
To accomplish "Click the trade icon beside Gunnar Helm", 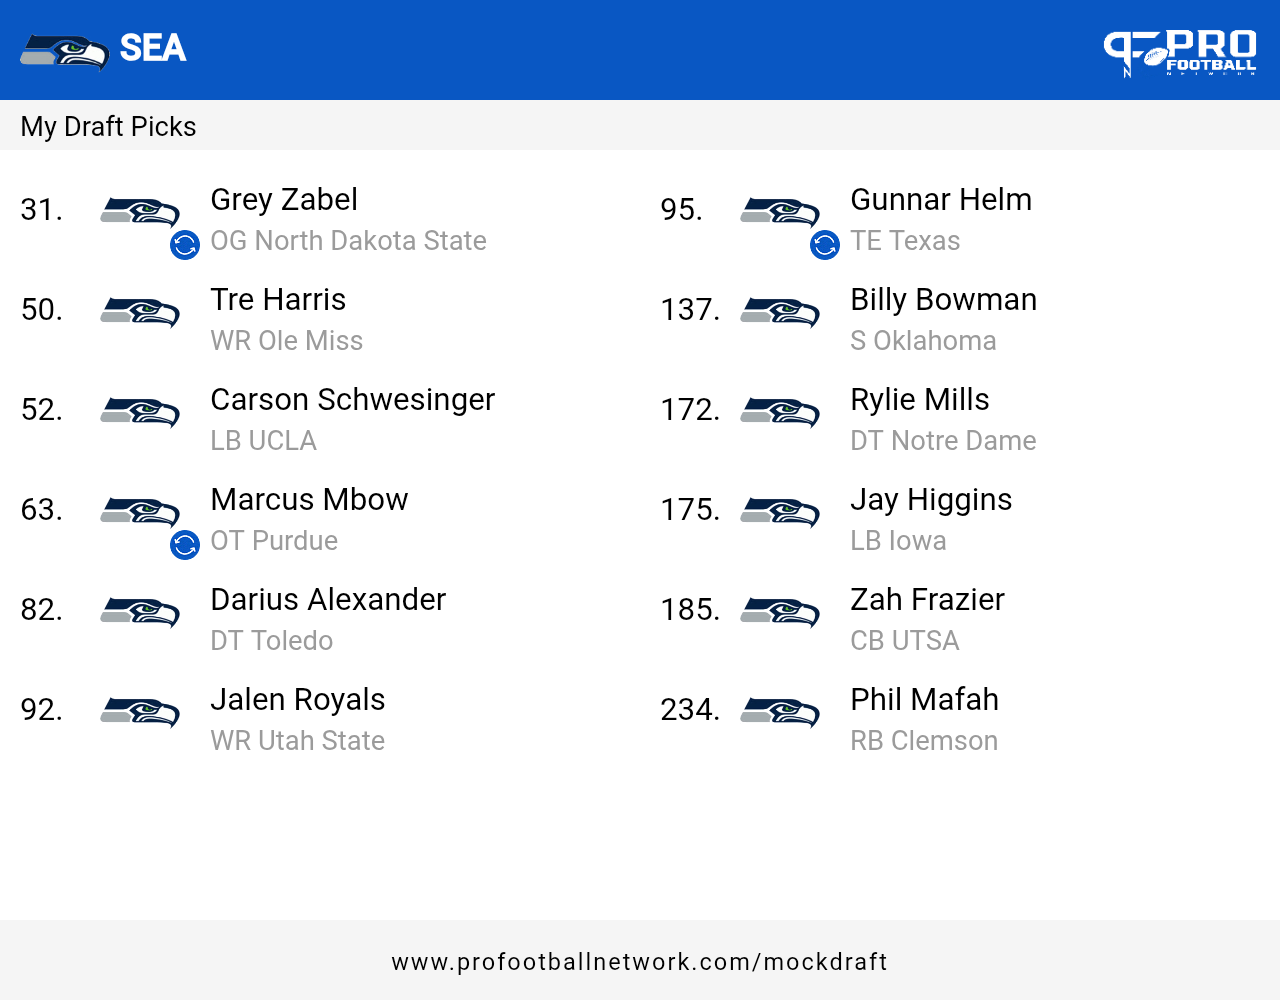I will point(825,245).
